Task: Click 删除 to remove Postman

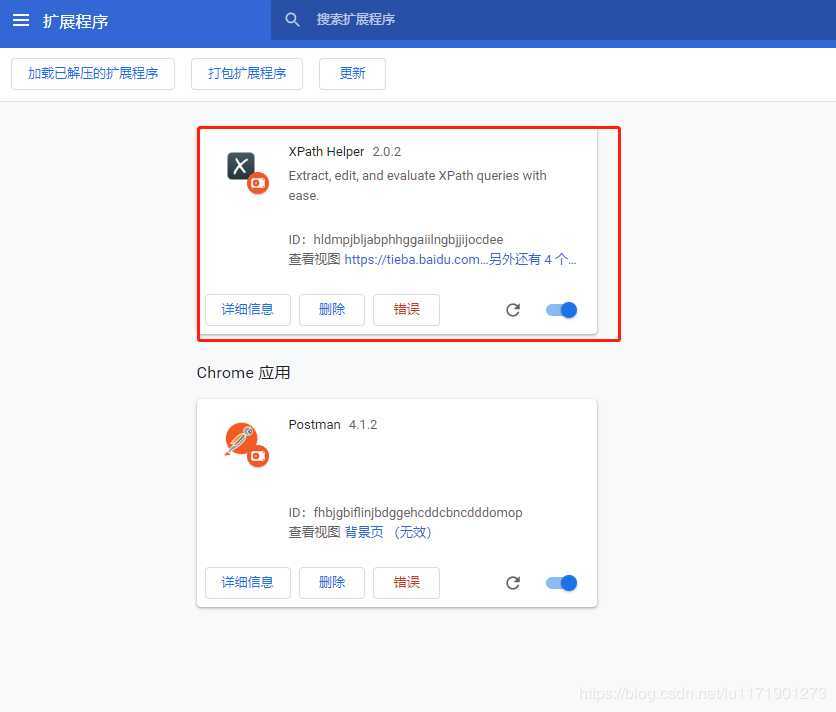Action: 332,582
